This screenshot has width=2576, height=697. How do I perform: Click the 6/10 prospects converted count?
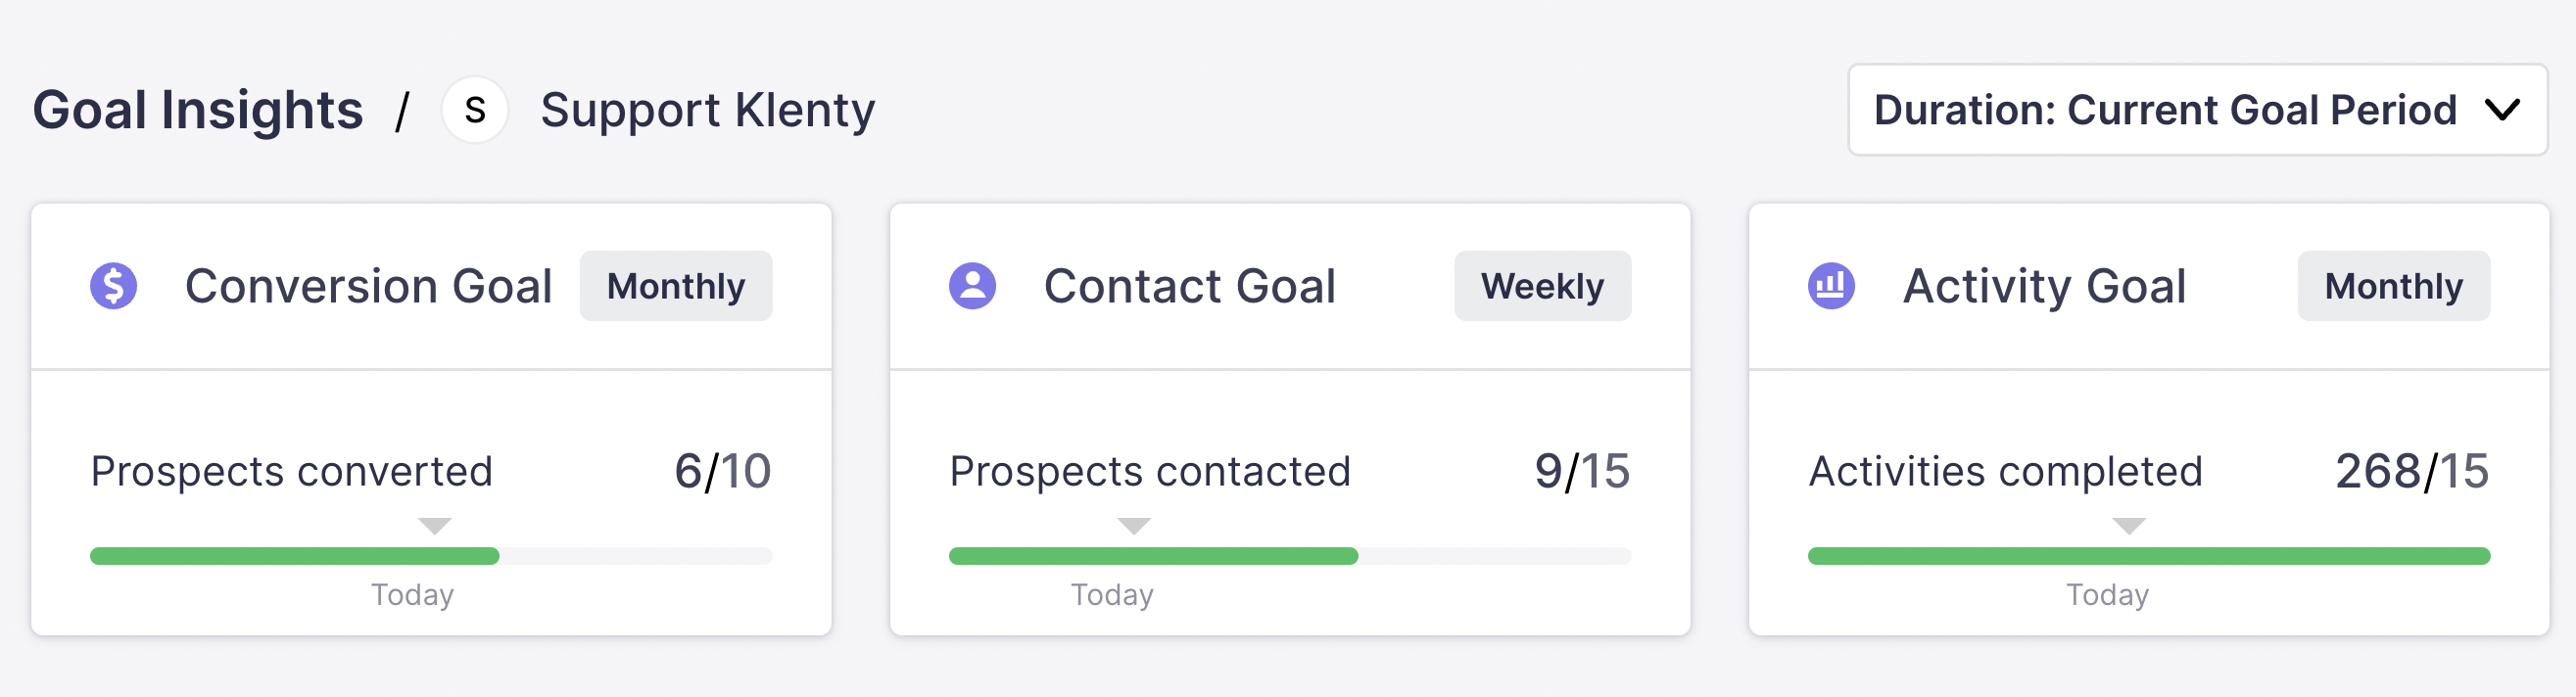click(x=722, y=471)
